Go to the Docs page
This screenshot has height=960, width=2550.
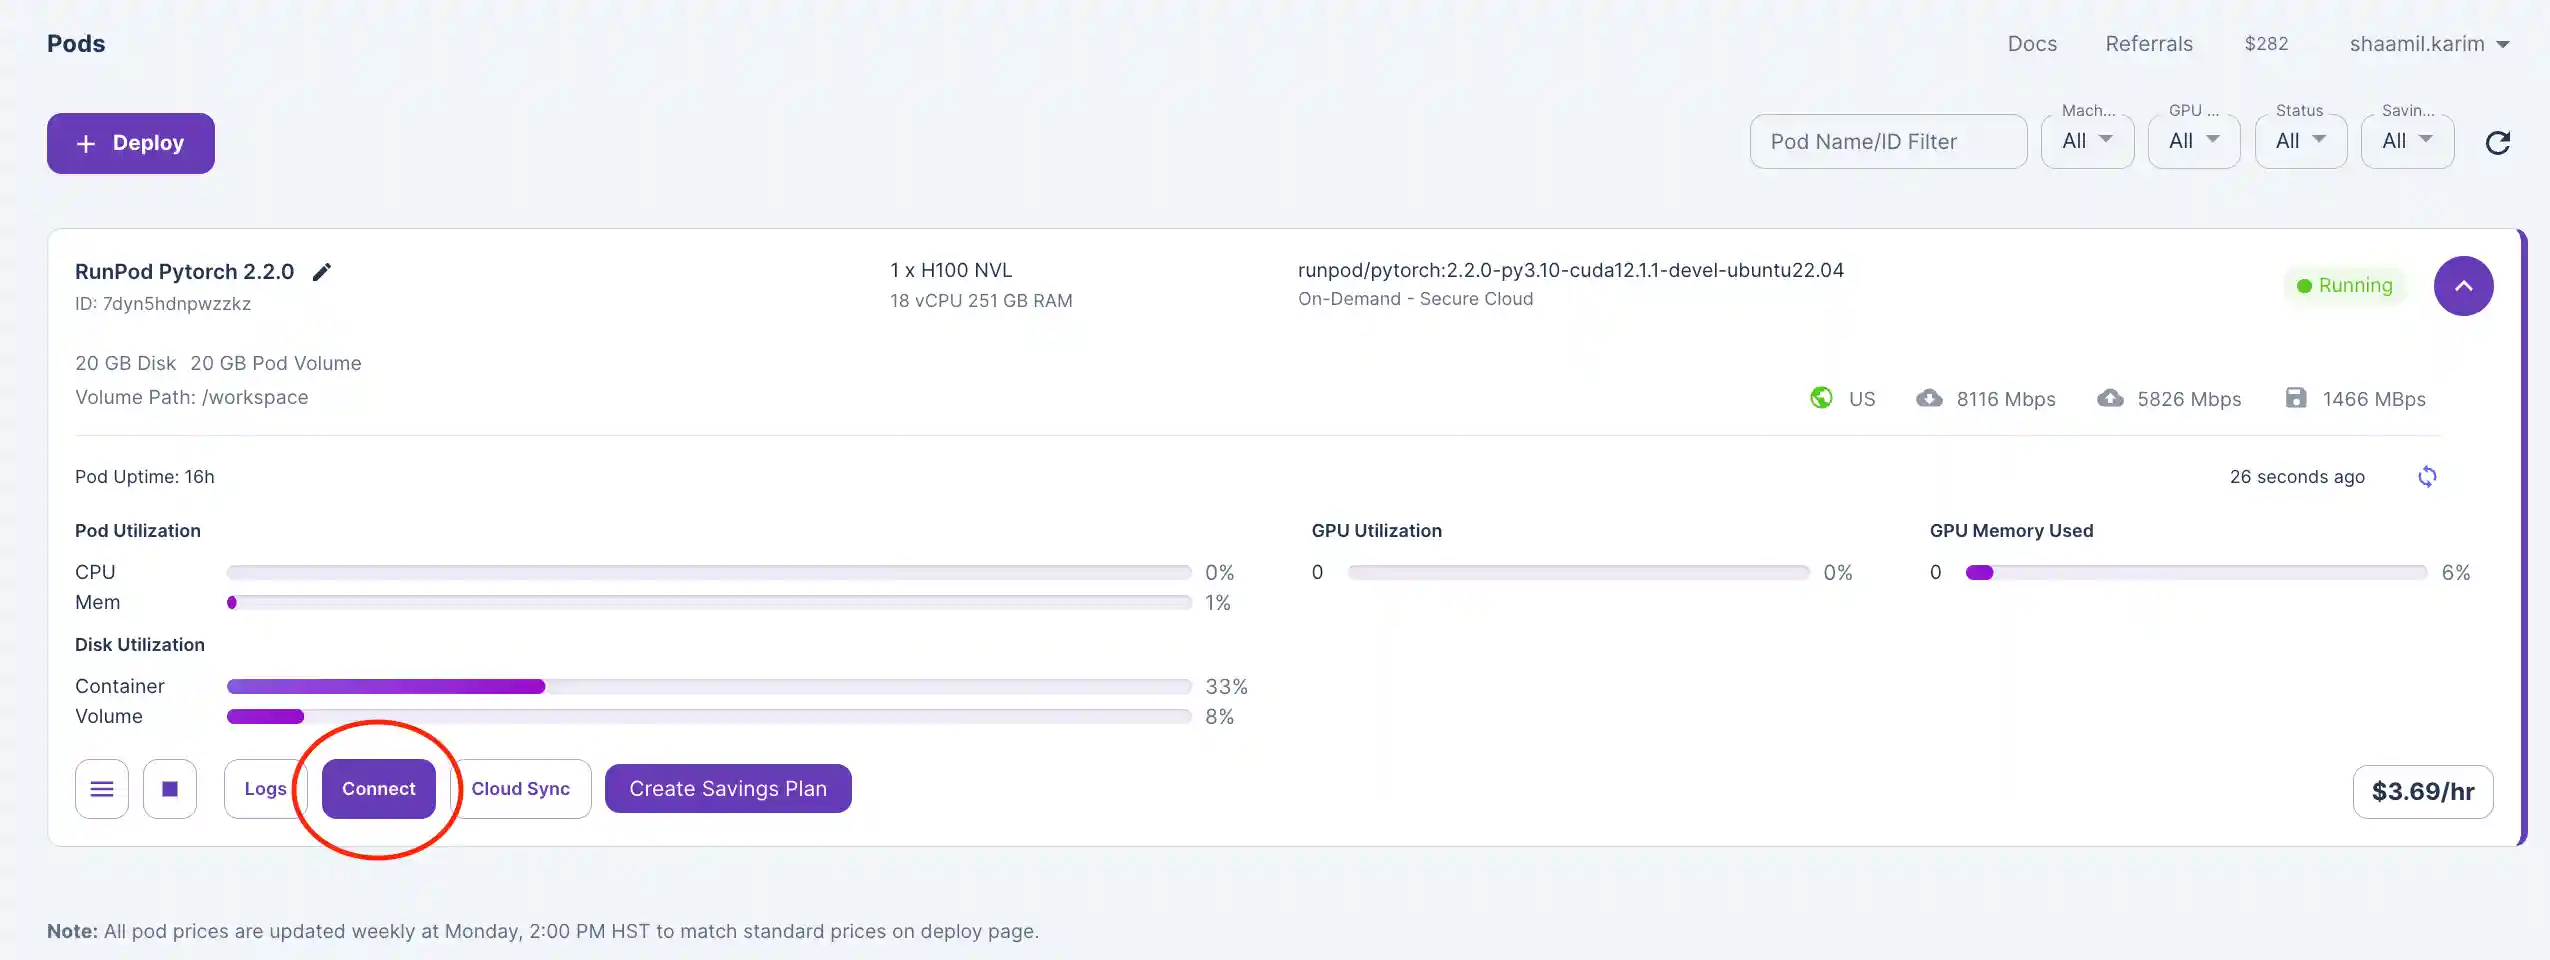pyautogui.click(x=2032, y=44)
